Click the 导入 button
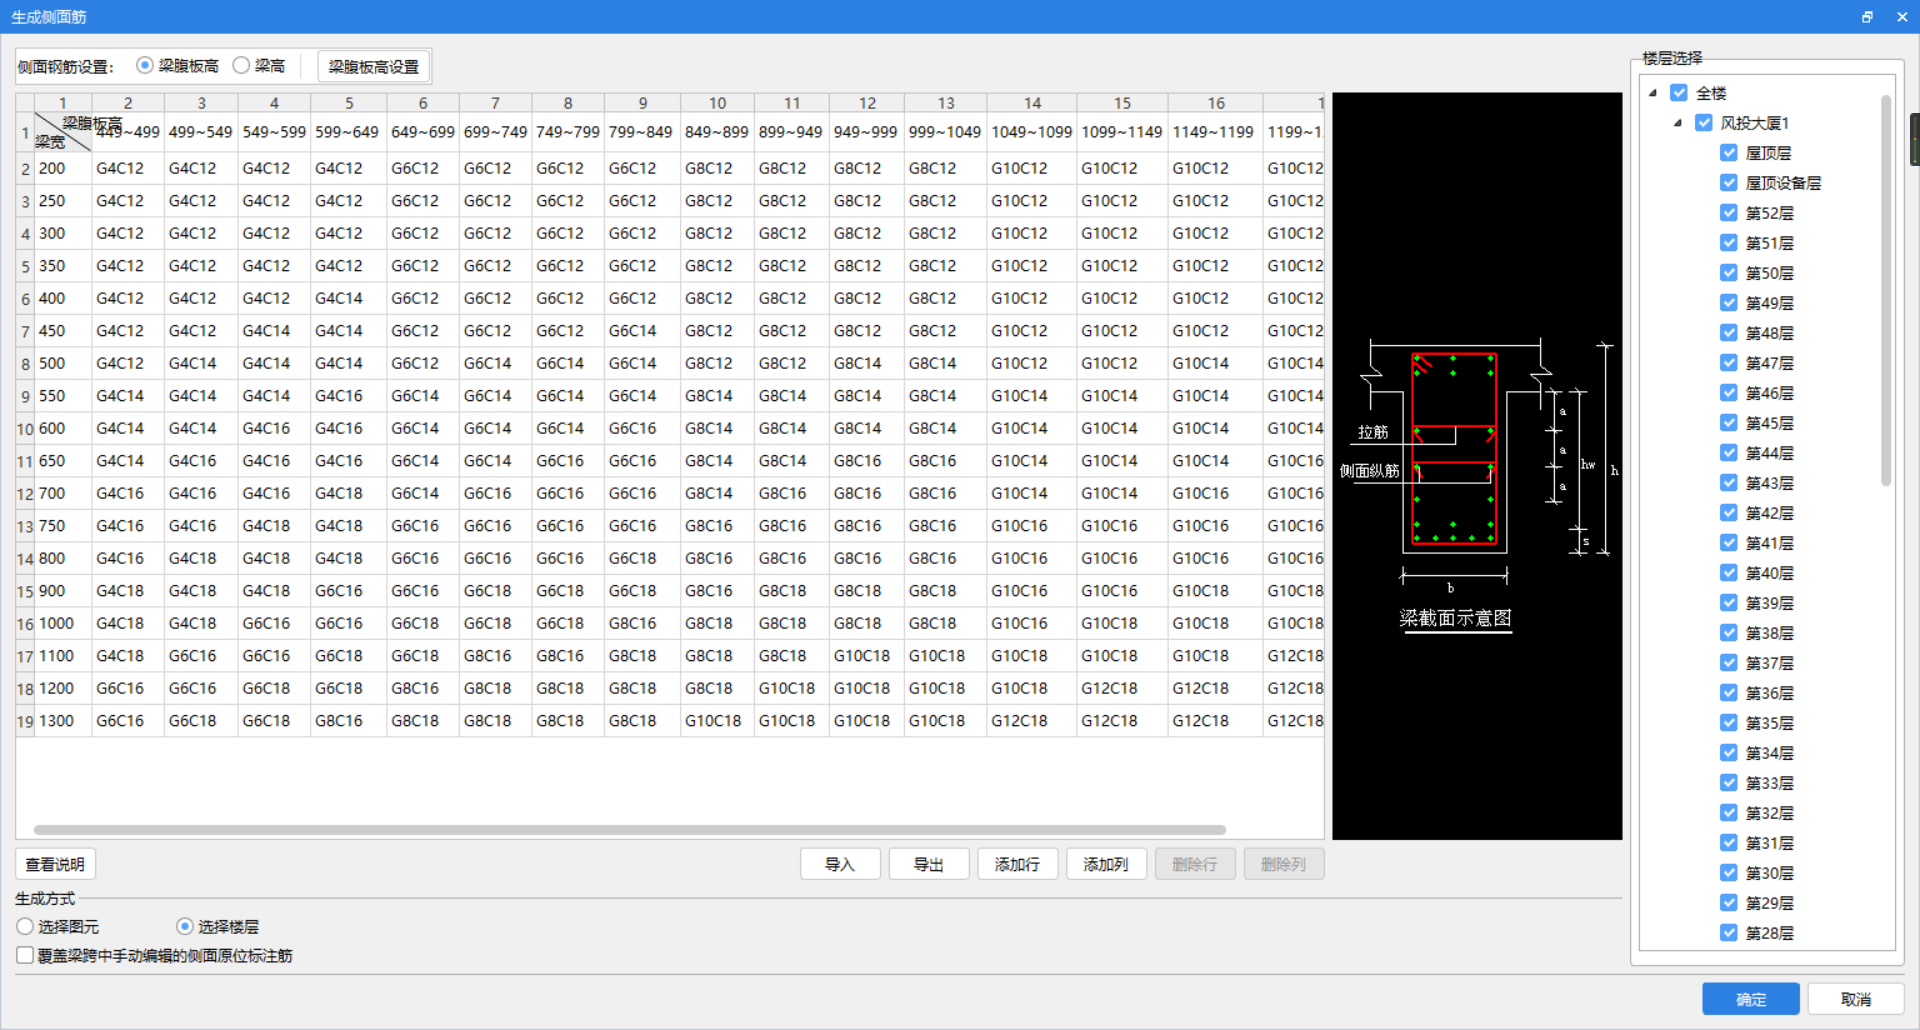The image size is (1920, 1030). (x=840, y=864)
